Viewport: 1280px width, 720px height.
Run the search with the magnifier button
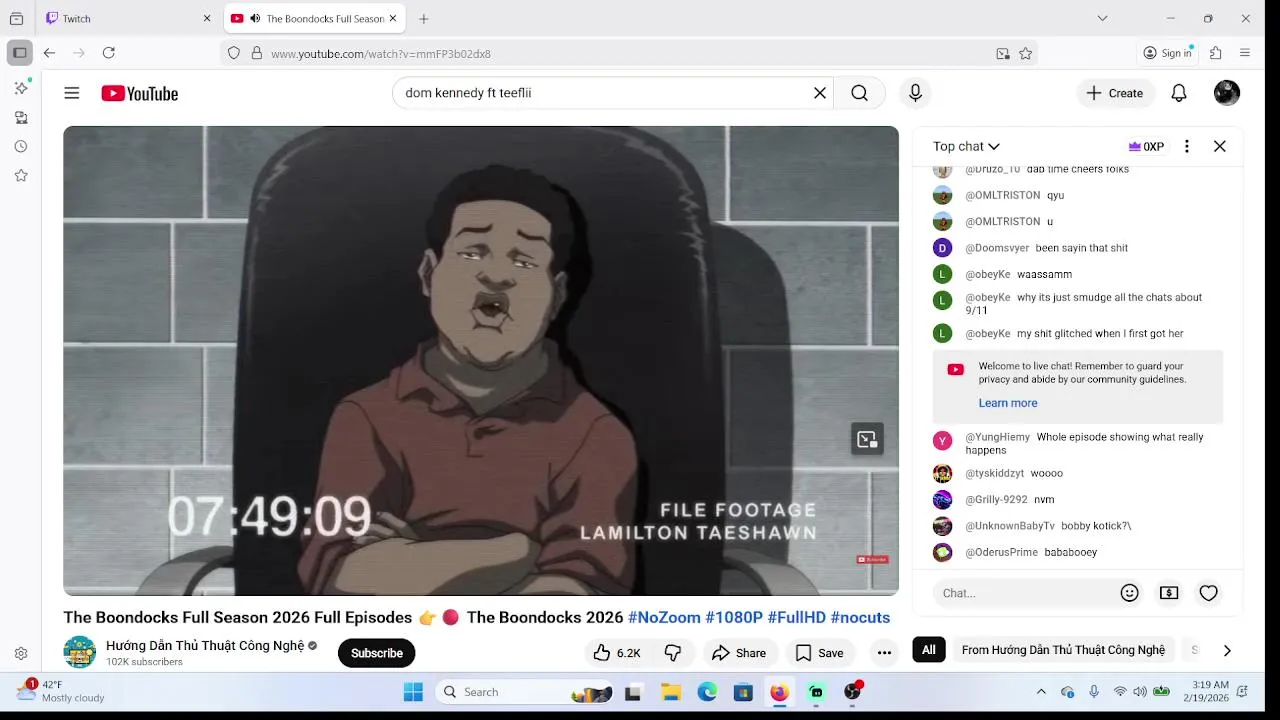[x=859, y=93]
